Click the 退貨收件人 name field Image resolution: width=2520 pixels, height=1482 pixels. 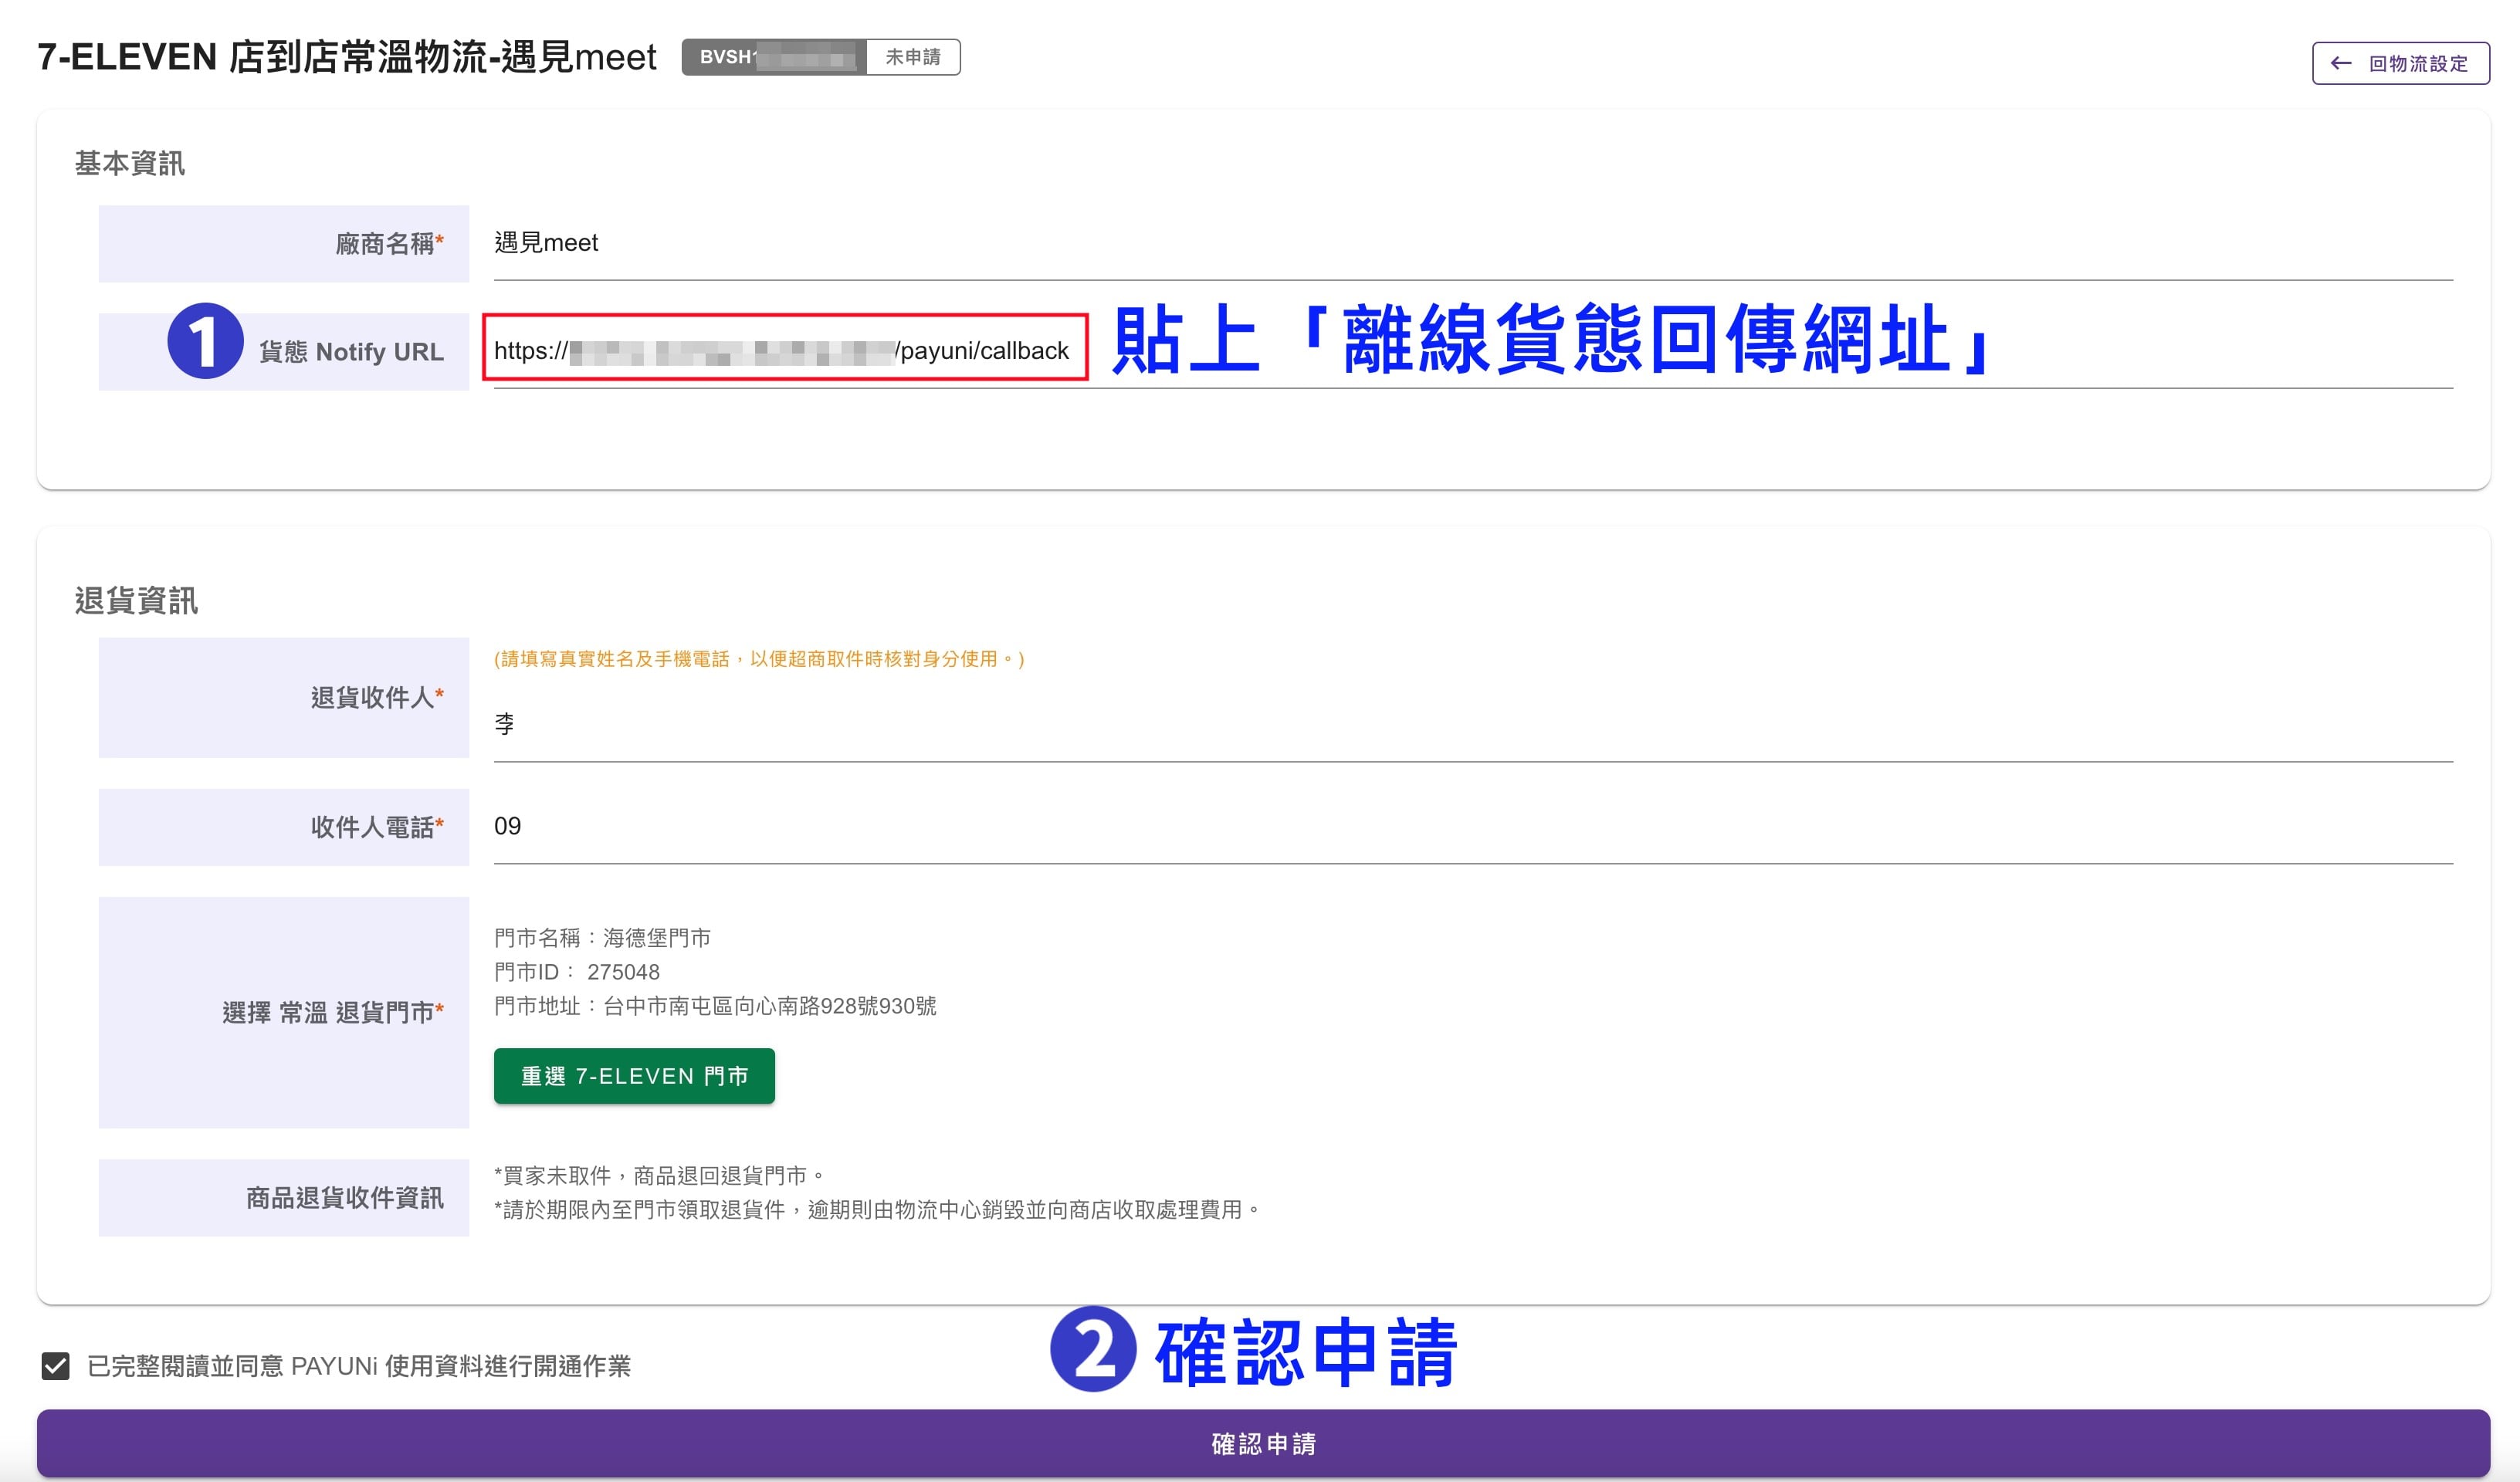(x=1472, y=724)
